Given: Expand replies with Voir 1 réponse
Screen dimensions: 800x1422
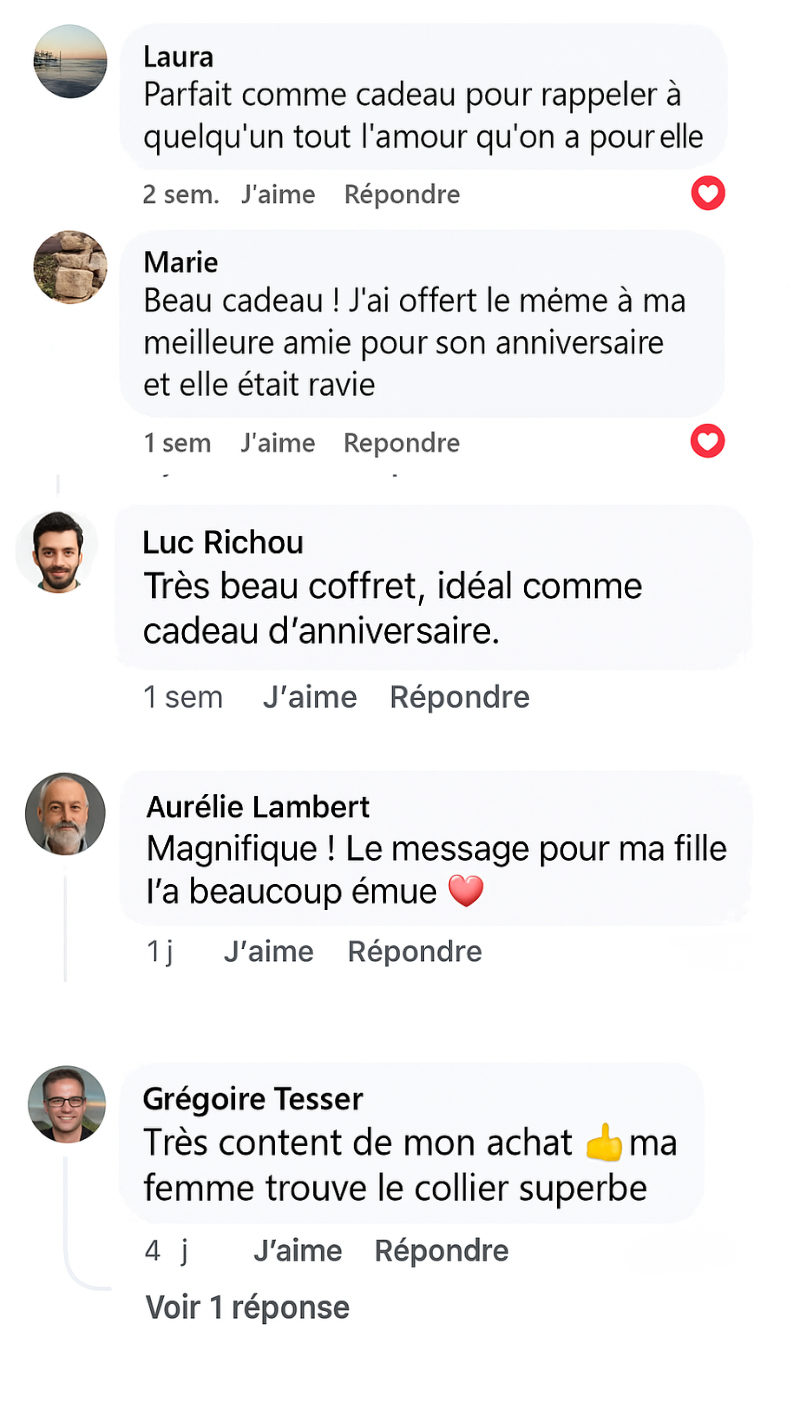Looking at the screenshot, I should point(248,1307).
